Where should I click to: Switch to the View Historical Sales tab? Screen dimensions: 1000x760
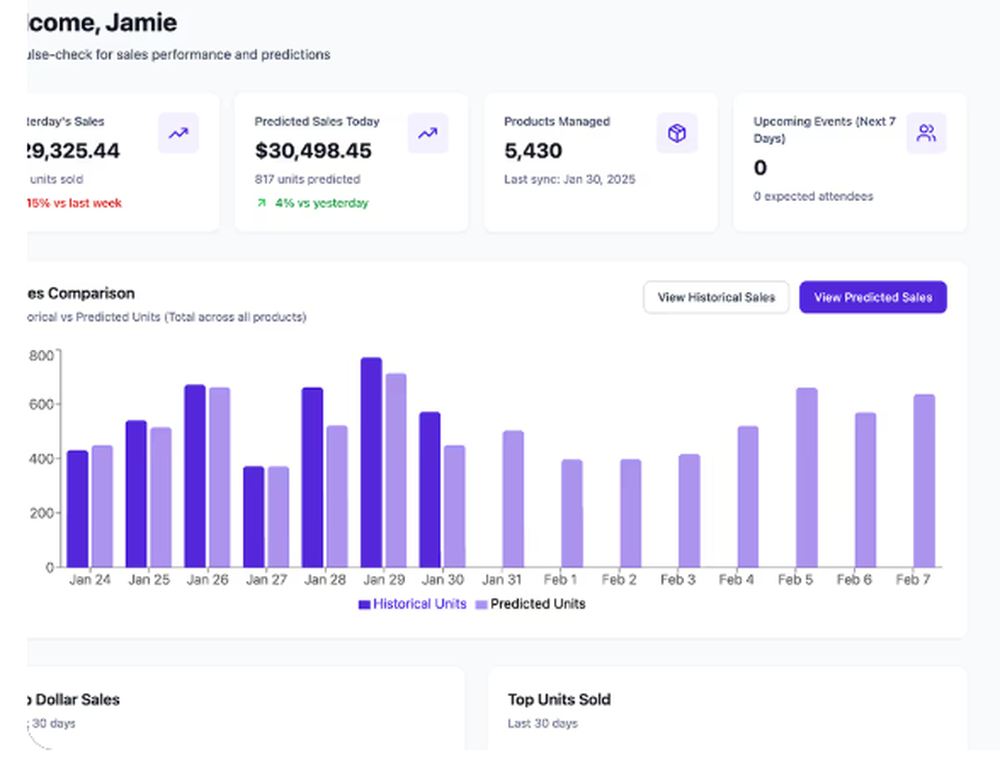716,297
